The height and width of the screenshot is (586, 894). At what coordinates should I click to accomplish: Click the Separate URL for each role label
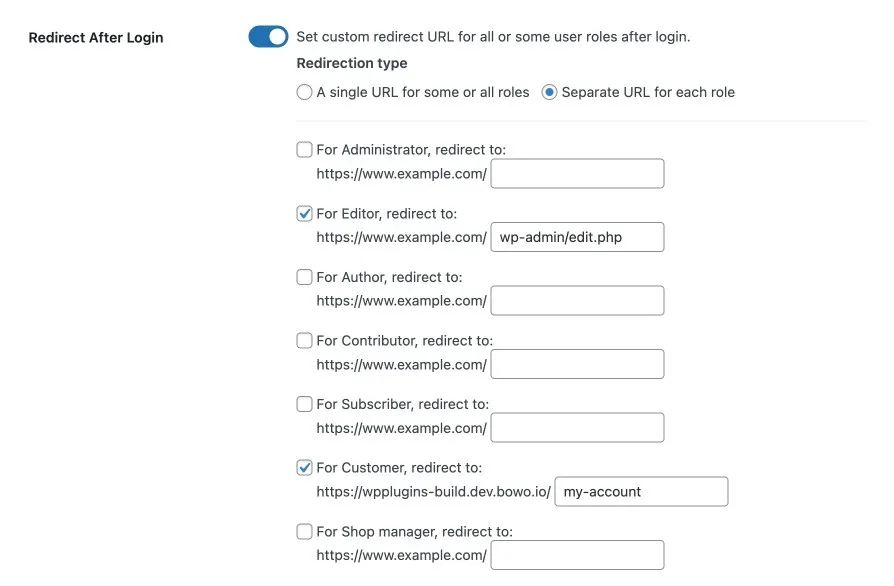point(648,92)
